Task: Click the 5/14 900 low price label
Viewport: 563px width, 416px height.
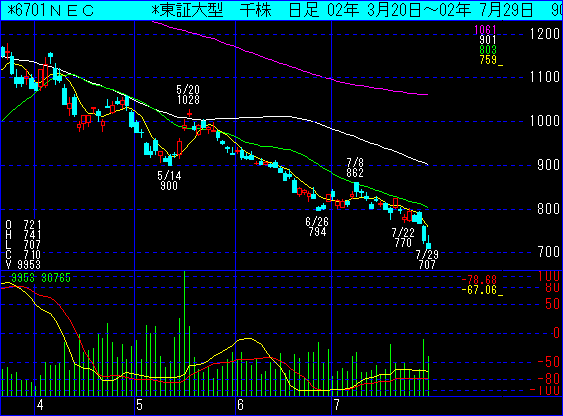Action: point(169,181)
